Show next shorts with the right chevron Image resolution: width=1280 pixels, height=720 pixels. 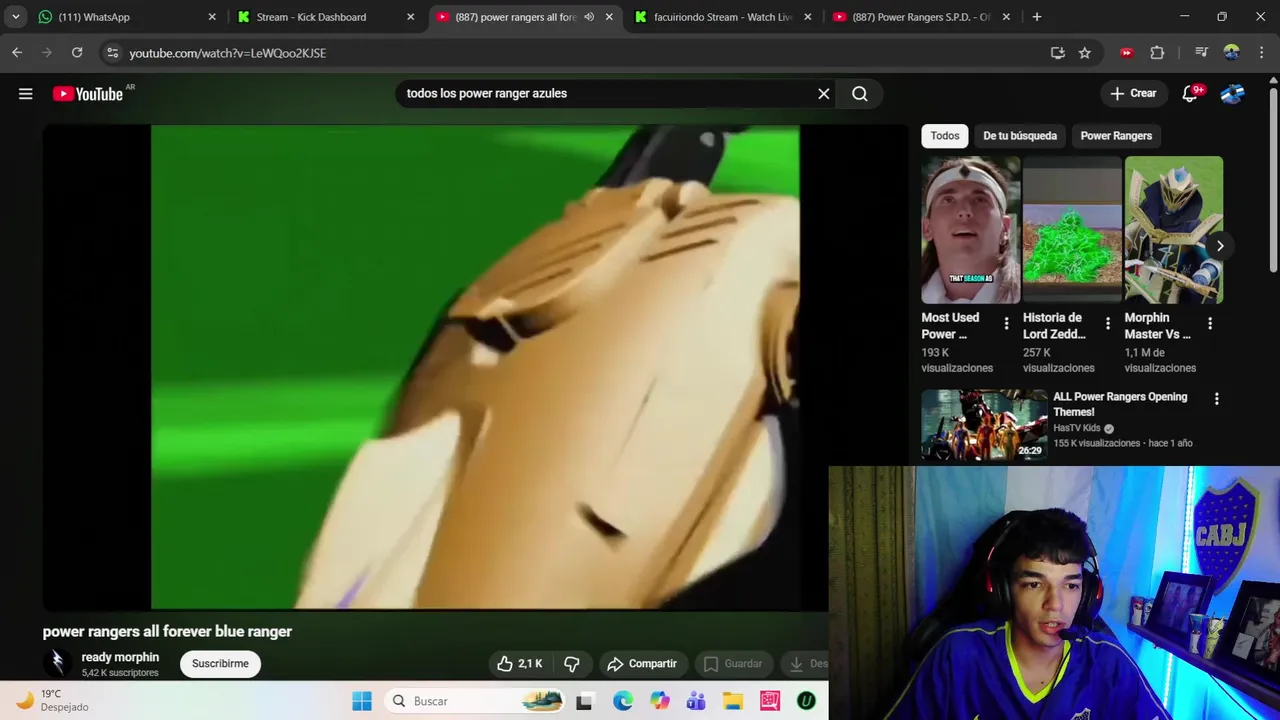click(x=1220, y=246)
